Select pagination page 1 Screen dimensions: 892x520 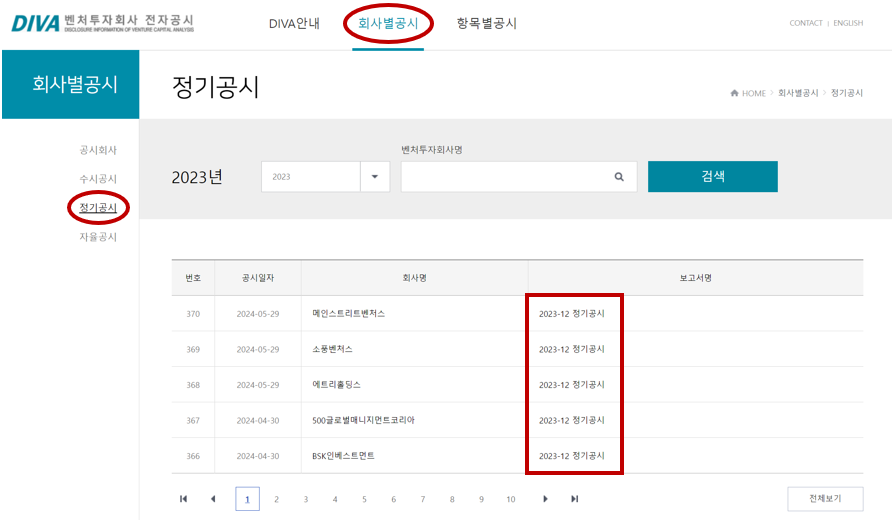[247, 499]
